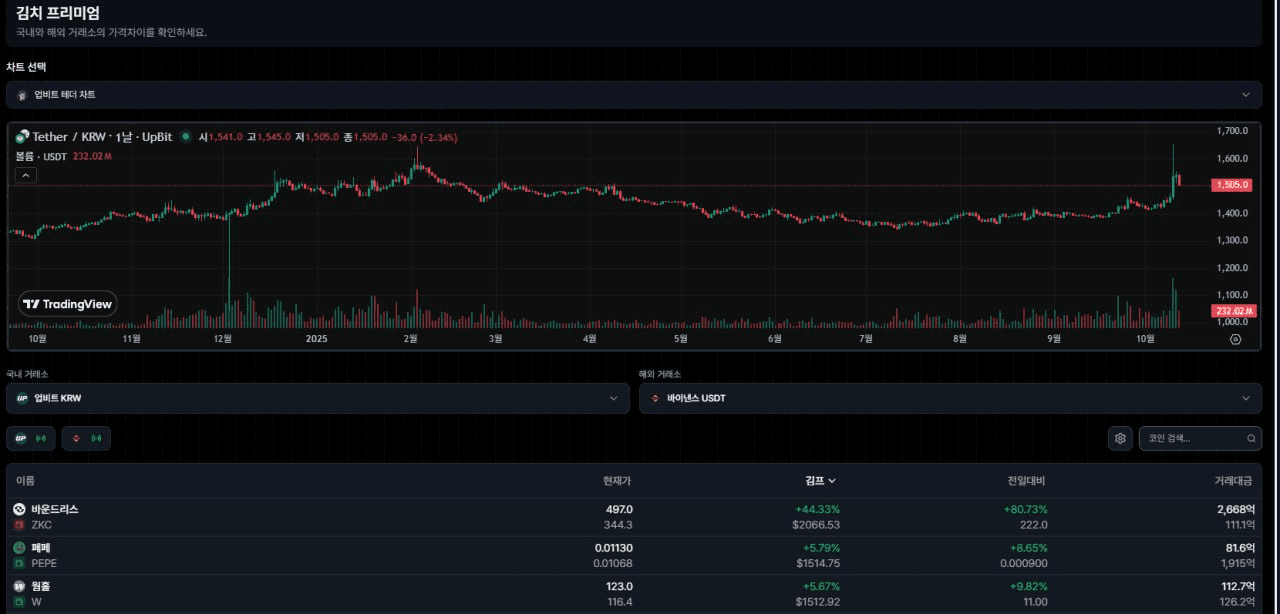Screen dimensions: 1280x614
Task: Click into the 코인 검색 search field
Action: pos(1192,438)
